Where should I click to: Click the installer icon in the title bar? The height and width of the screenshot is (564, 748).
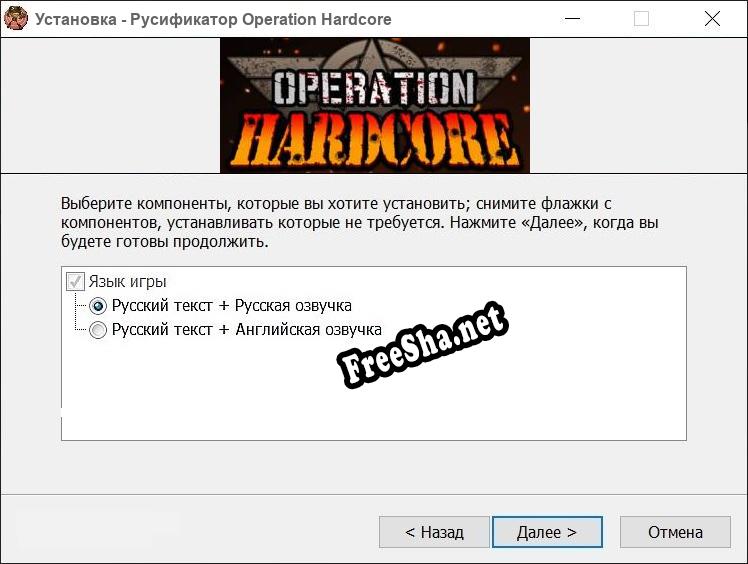(x=16, y=19)
